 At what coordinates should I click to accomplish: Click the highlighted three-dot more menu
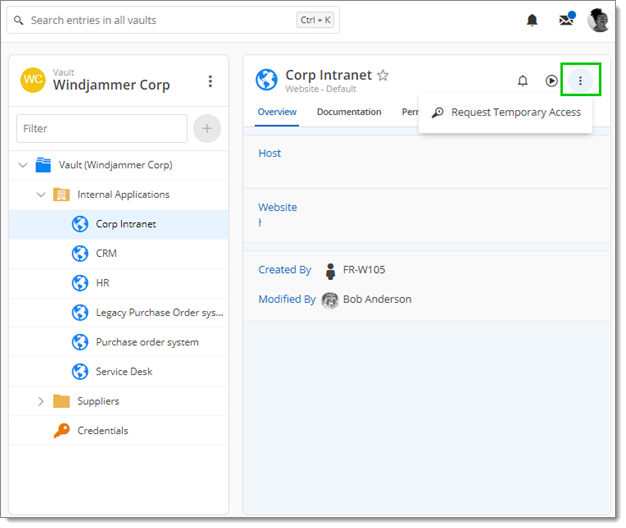click(x=581, y=80)
